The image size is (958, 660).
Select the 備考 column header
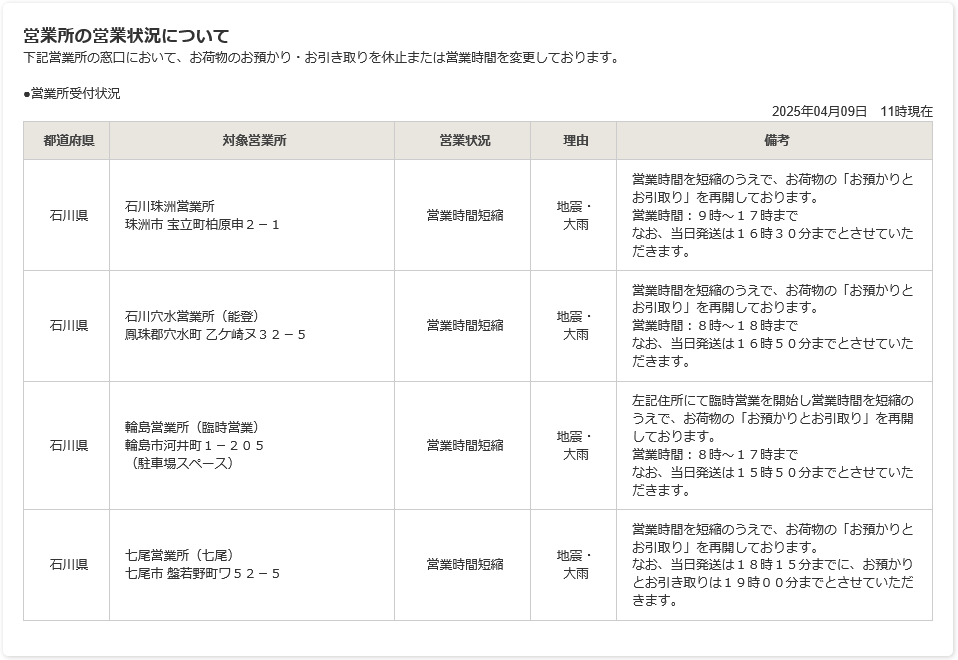point(775,141)
